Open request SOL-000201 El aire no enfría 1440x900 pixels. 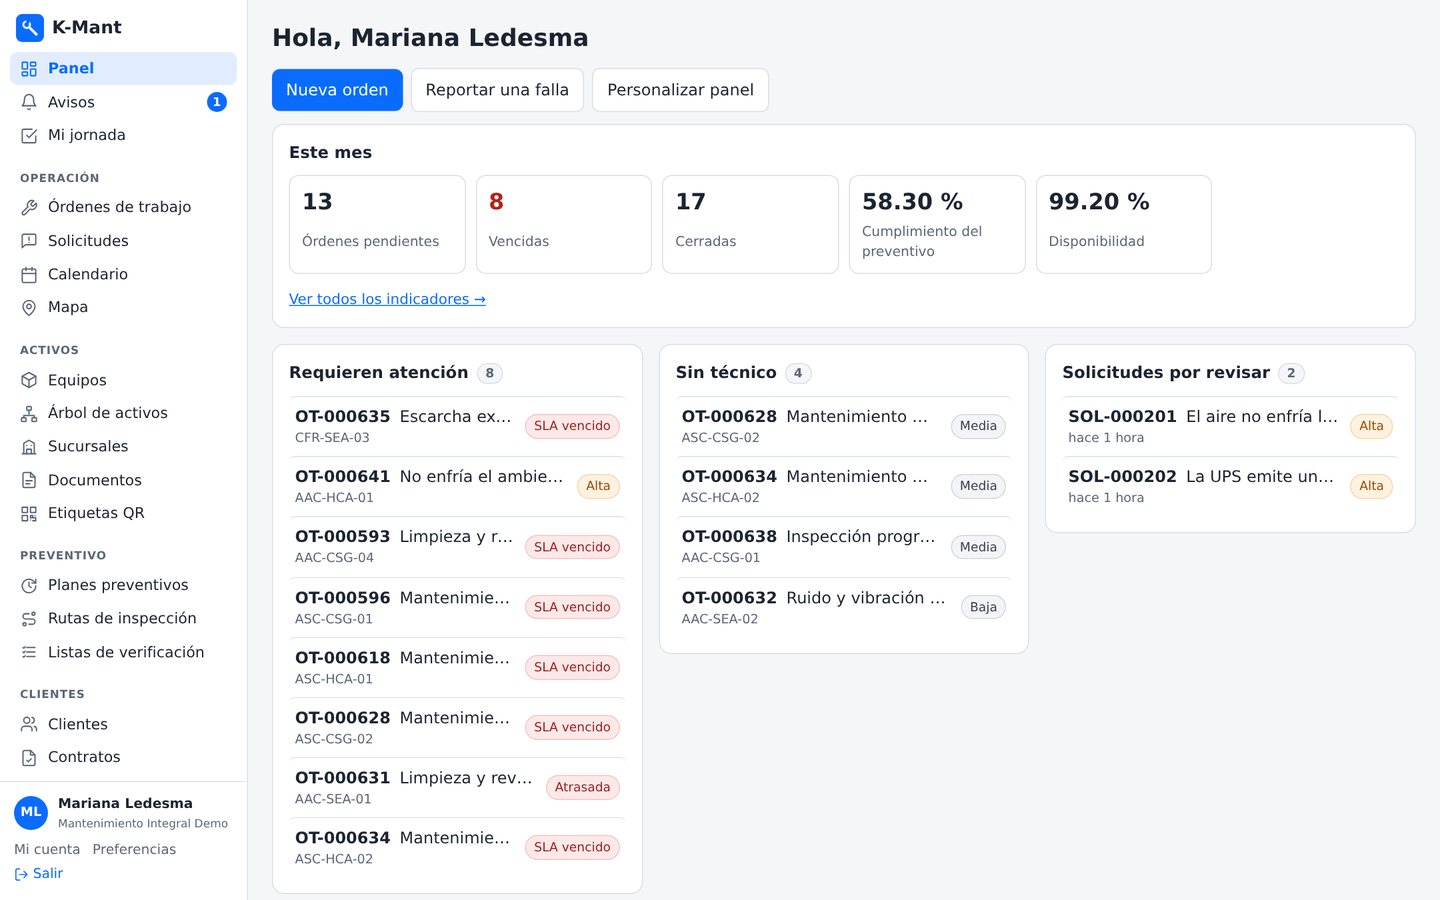[1230, 426]
